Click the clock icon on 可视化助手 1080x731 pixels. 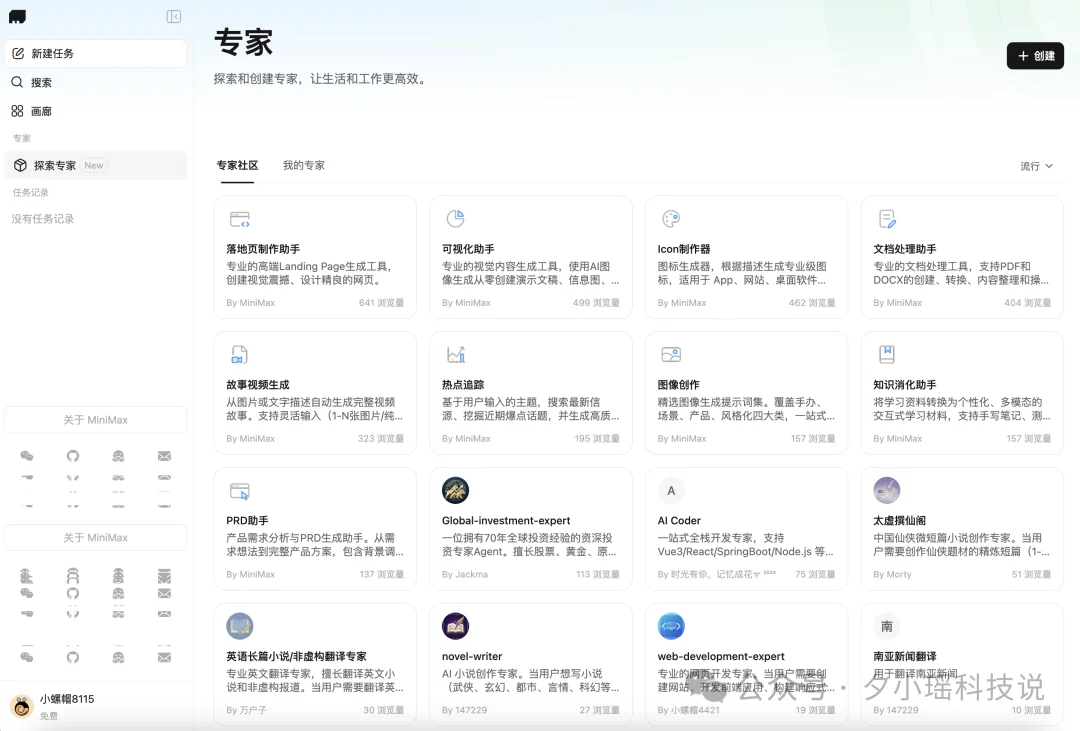pos(455,218)
